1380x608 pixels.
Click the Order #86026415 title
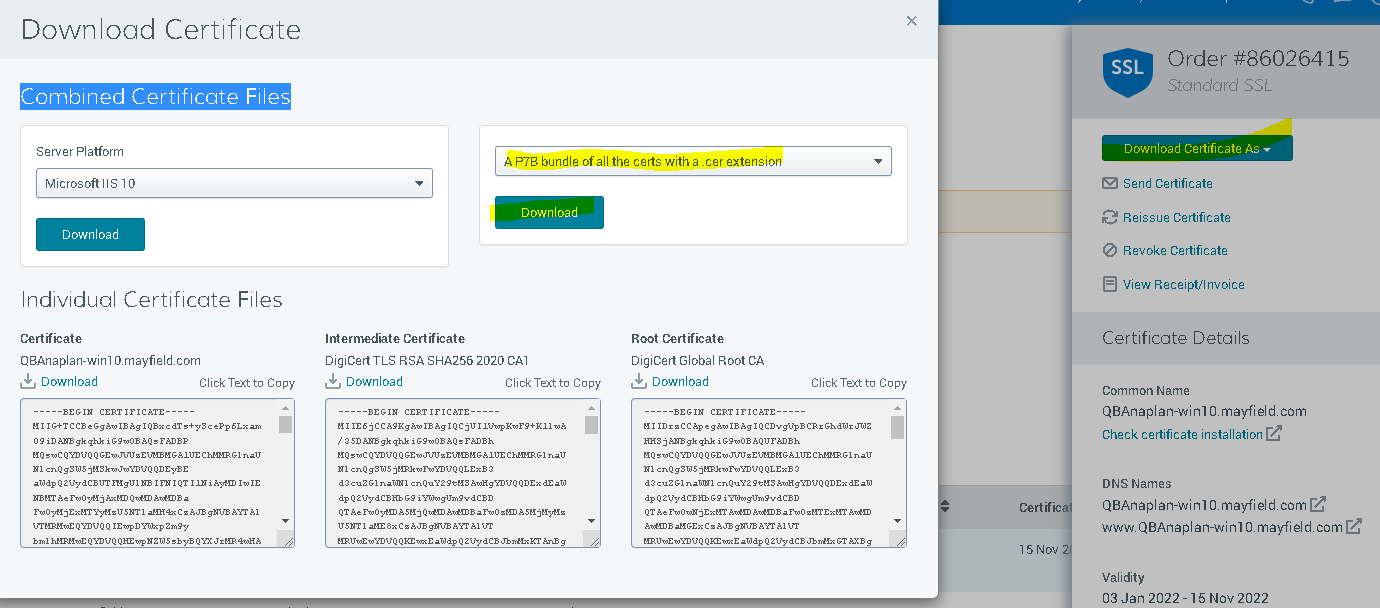pyautogui.click(x=1258, y=59)
